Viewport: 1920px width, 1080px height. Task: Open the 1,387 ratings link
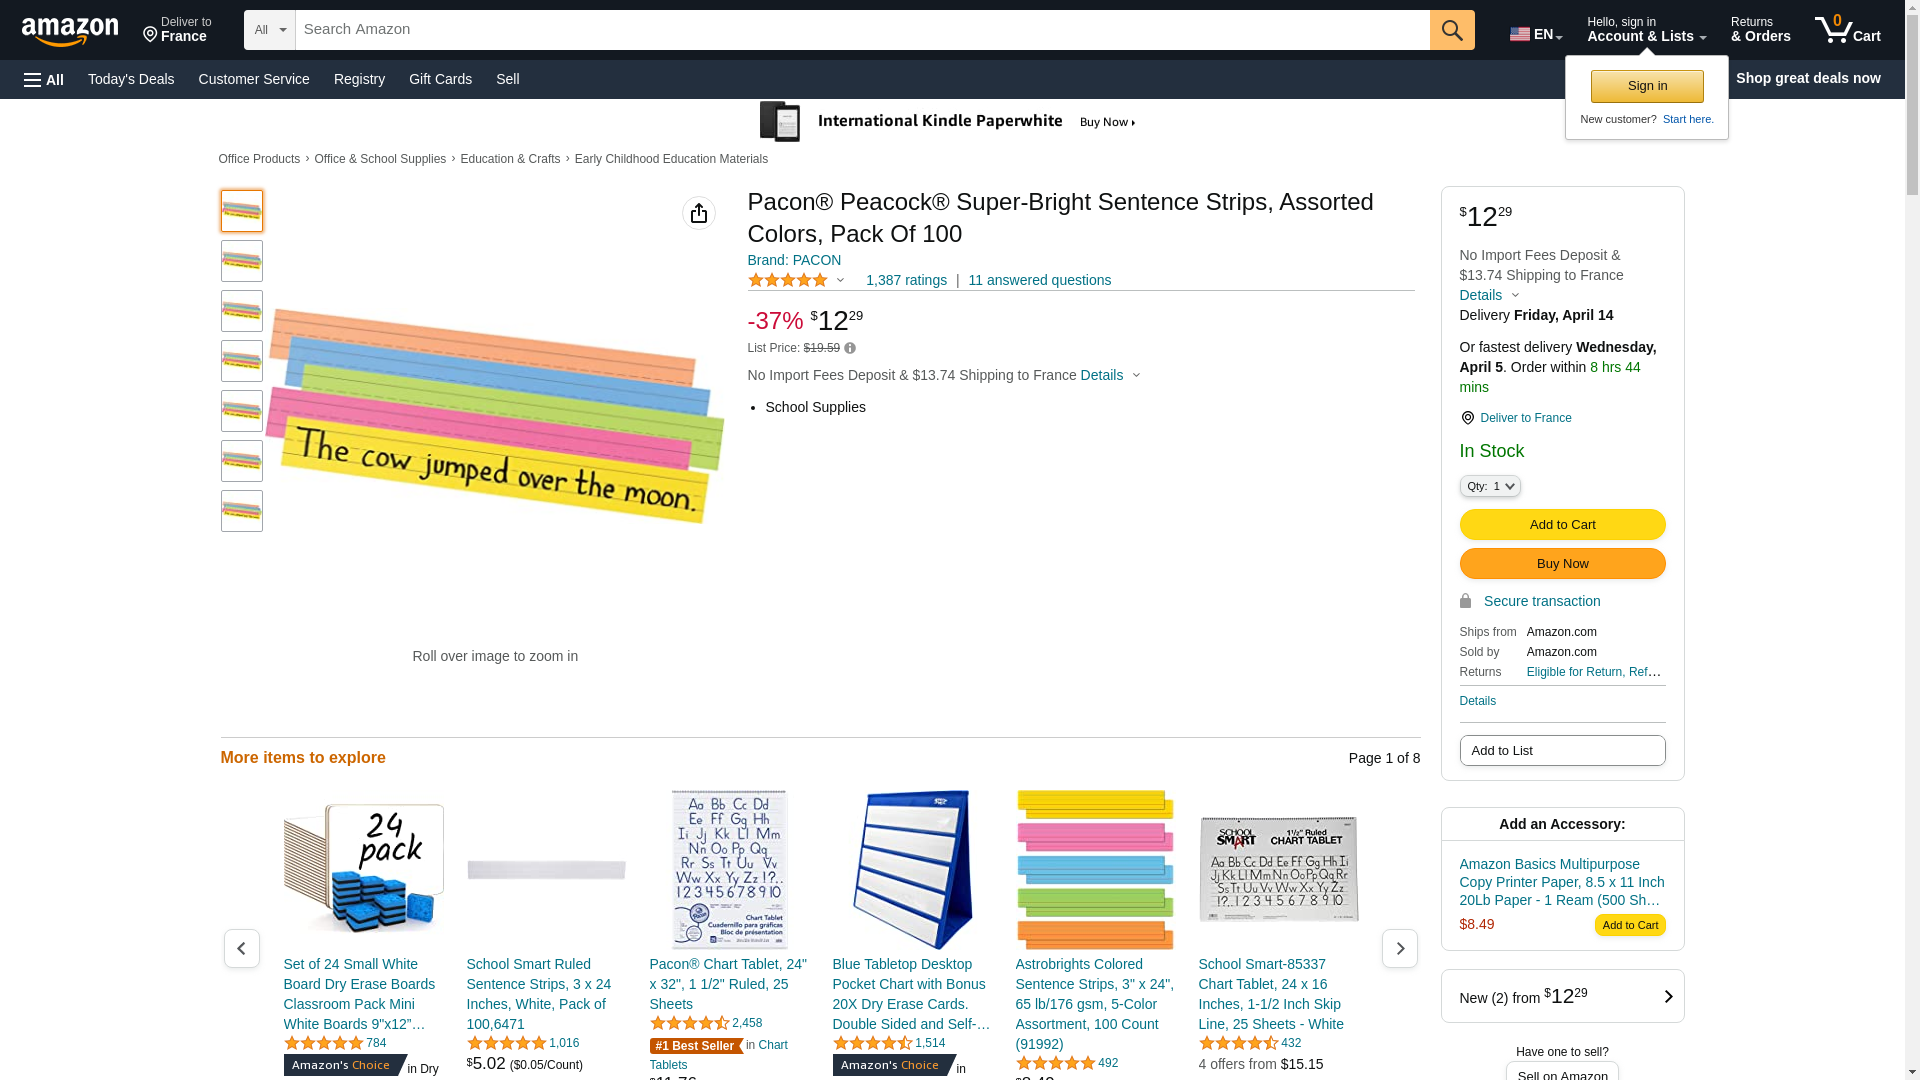(906, 280)
